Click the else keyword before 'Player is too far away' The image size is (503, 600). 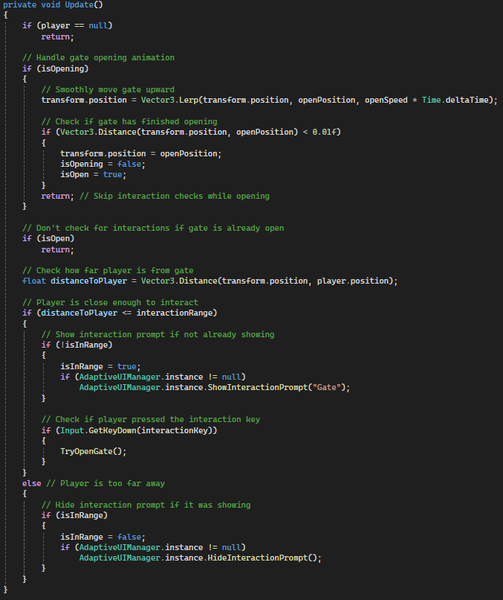[x=32, y=483]
